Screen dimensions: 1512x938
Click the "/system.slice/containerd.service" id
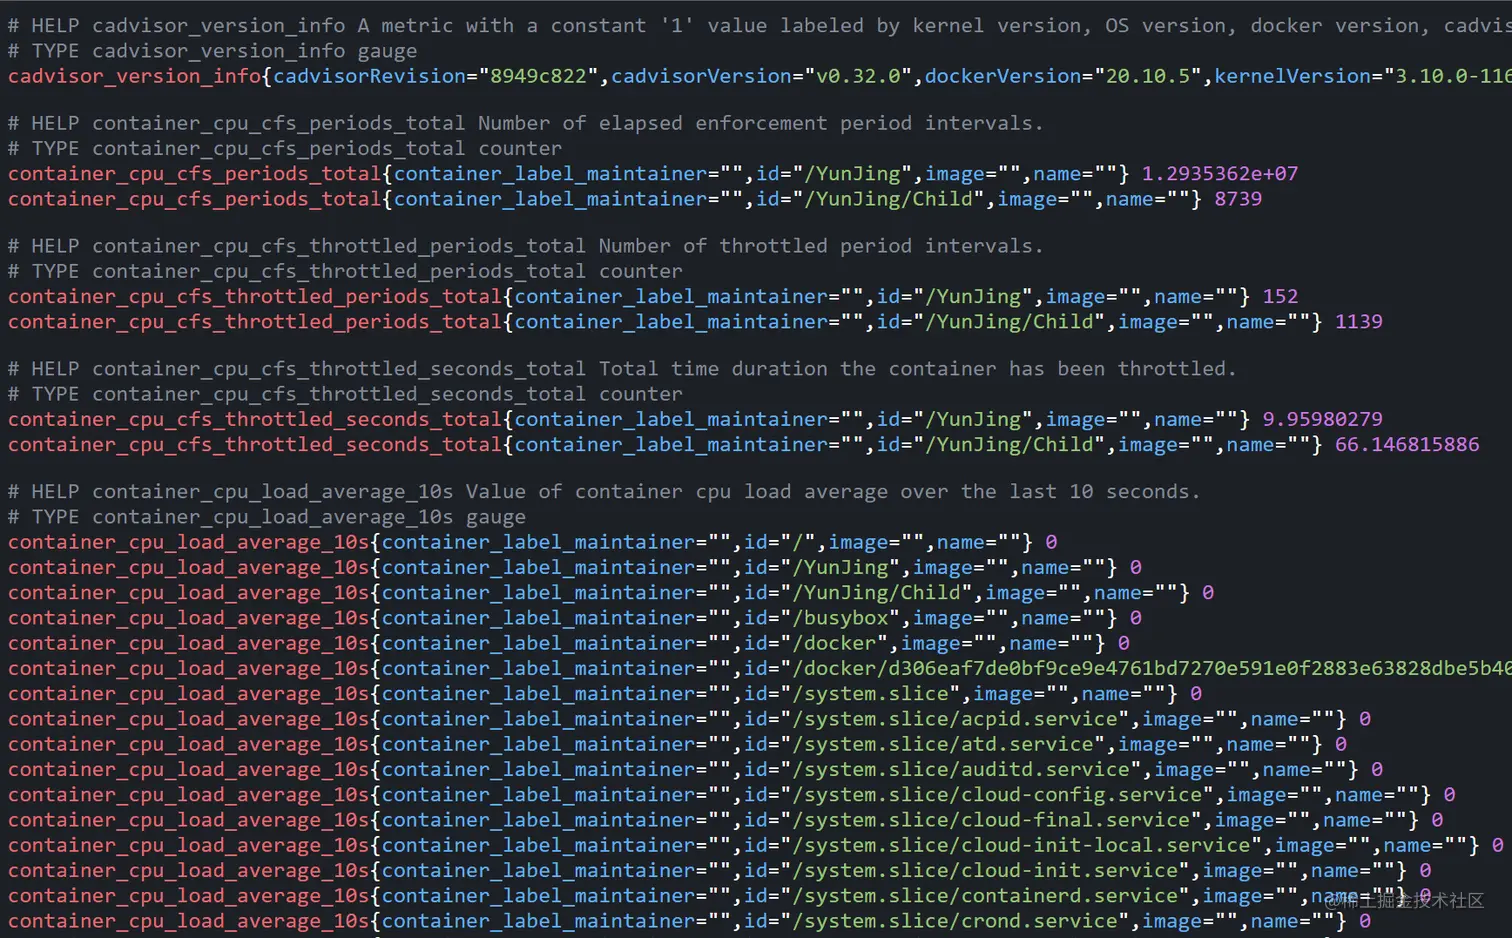[x=985, y=895]
